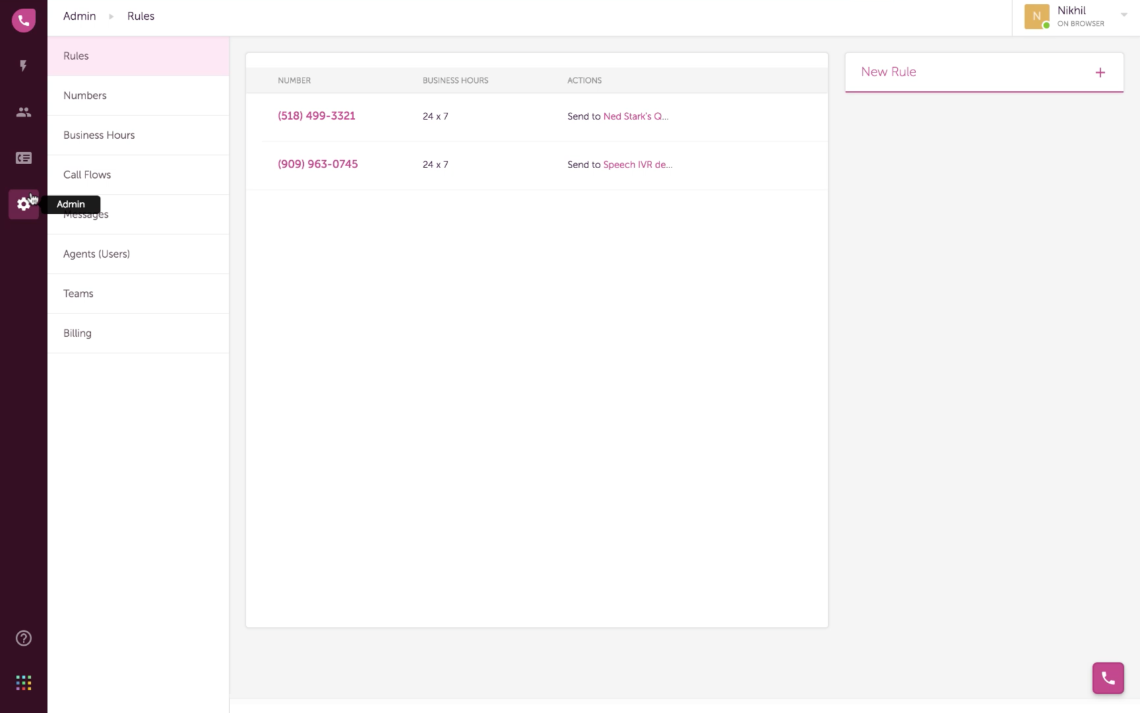This screenshot has width=1140, height=713.
Task: Select Teams in admin sidebar
Action: click(x=78, y=294)
